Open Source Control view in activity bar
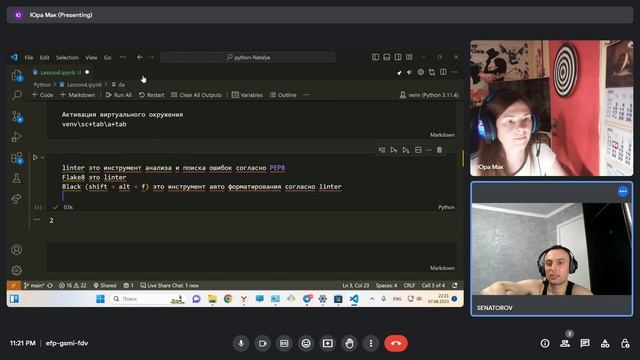640x360 pixels. pyautogui.click(x=17, y=116)
